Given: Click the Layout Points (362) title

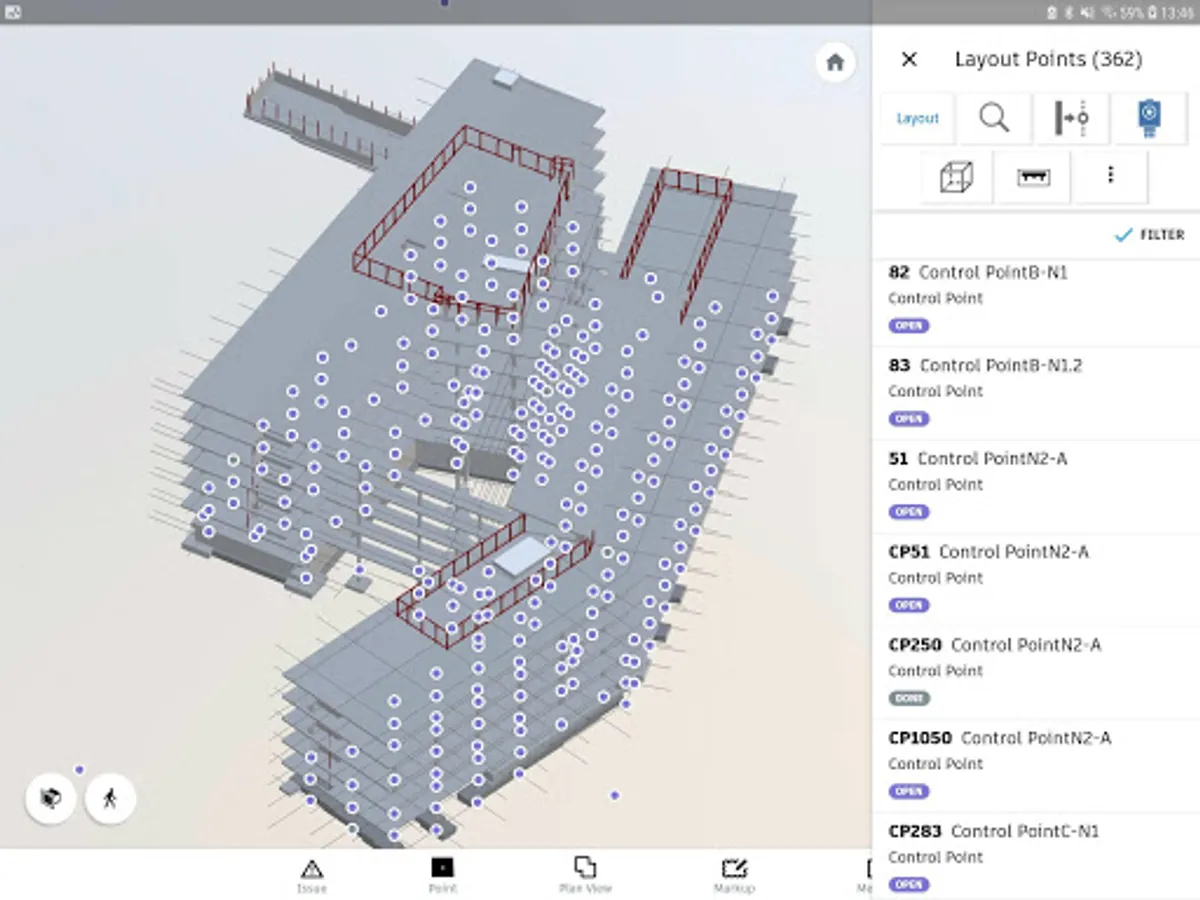Looking at the screenshot, I should (x=1048, y=59).
